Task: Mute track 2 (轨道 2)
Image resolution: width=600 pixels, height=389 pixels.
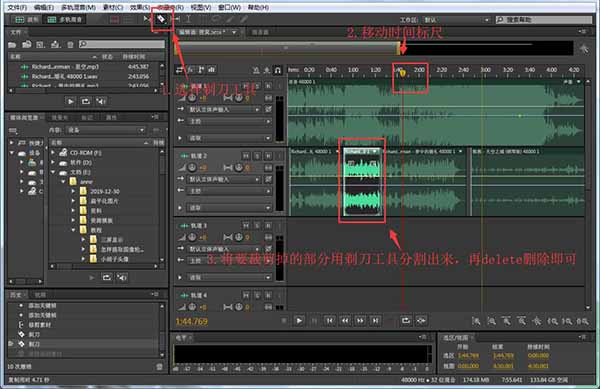Action: click(x=246, y=156)
